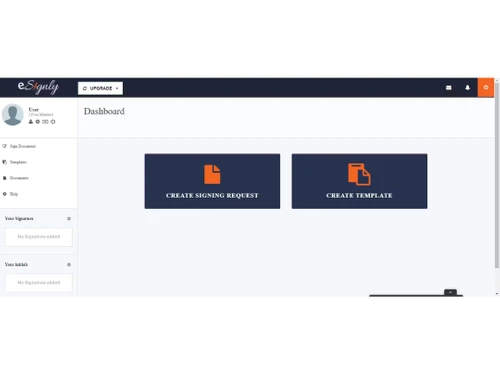Viewport: 500px width, 375px height.
Task: Click the card icon under User
Action: click(45, 122)
